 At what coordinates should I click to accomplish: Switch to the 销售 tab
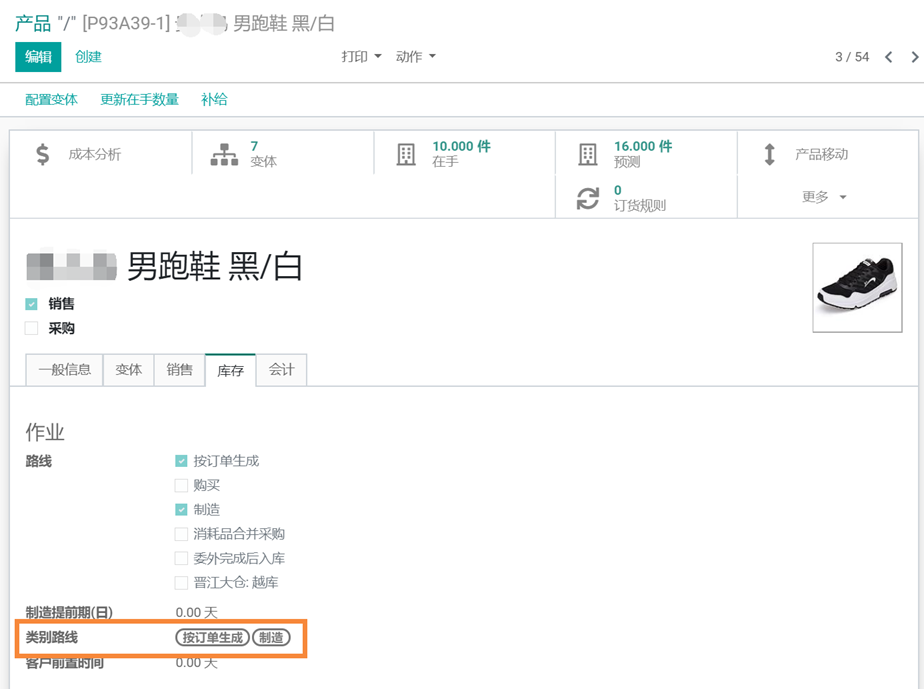coord(179,370)
